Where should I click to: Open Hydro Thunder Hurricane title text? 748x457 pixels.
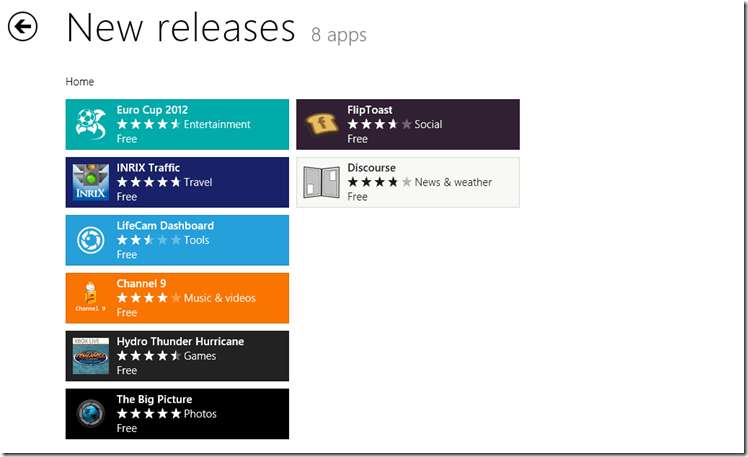tap(180, 342)
